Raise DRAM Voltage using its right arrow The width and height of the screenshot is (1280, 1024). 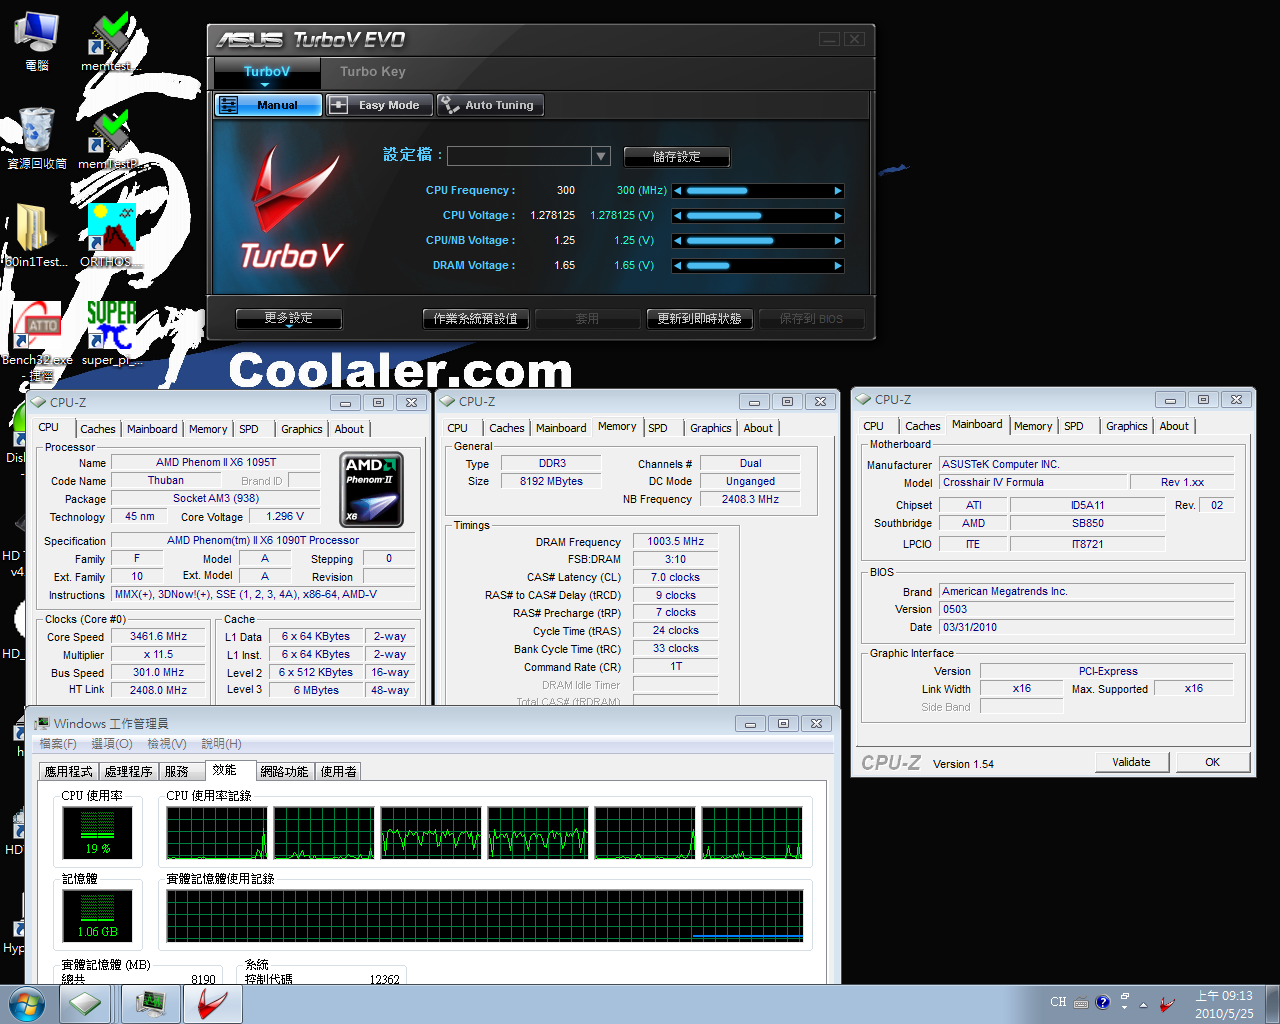pyautogui.click(x=838, y=265)
